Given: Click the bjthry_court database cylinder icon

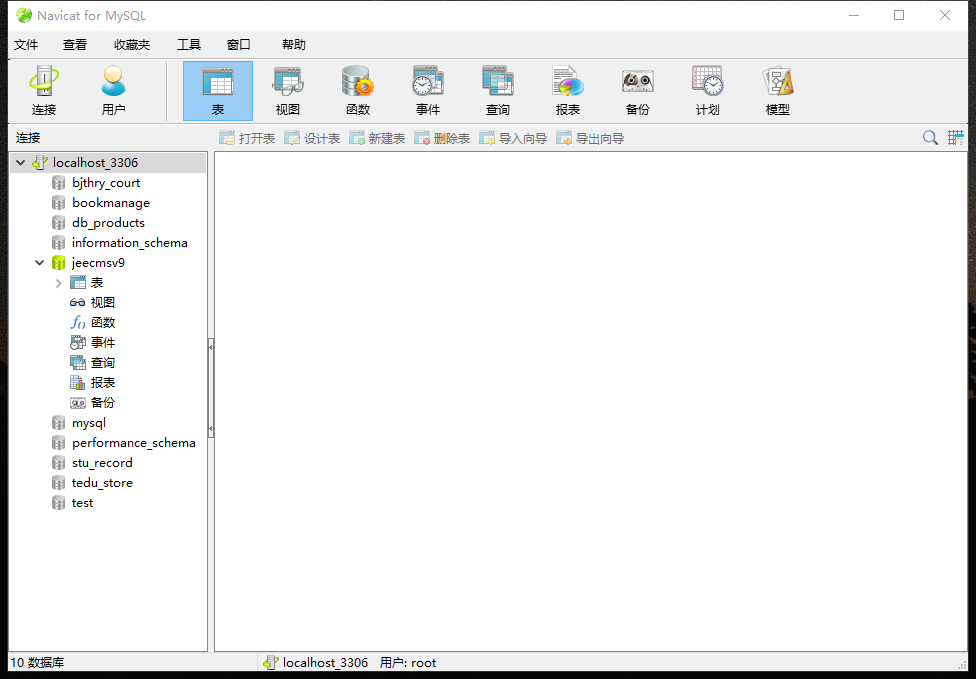Looking at the screenshot, I should 58,183.
